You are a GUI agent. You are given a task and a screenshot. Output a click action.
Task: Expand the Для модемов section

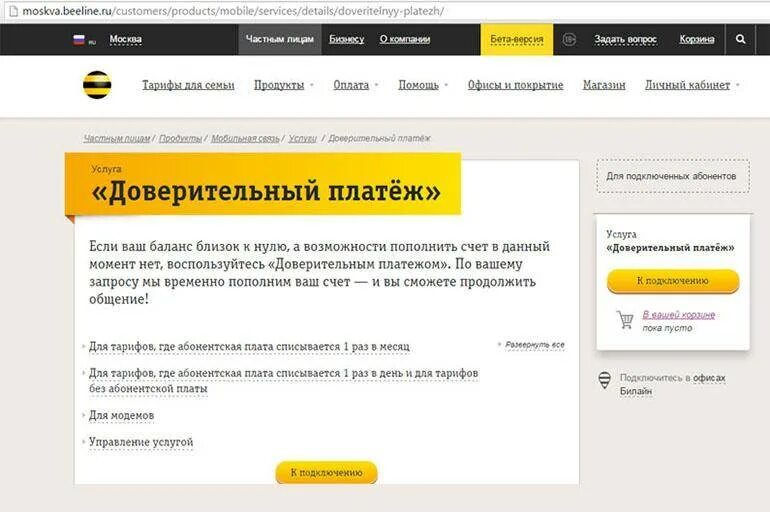(x=121, y=415)
